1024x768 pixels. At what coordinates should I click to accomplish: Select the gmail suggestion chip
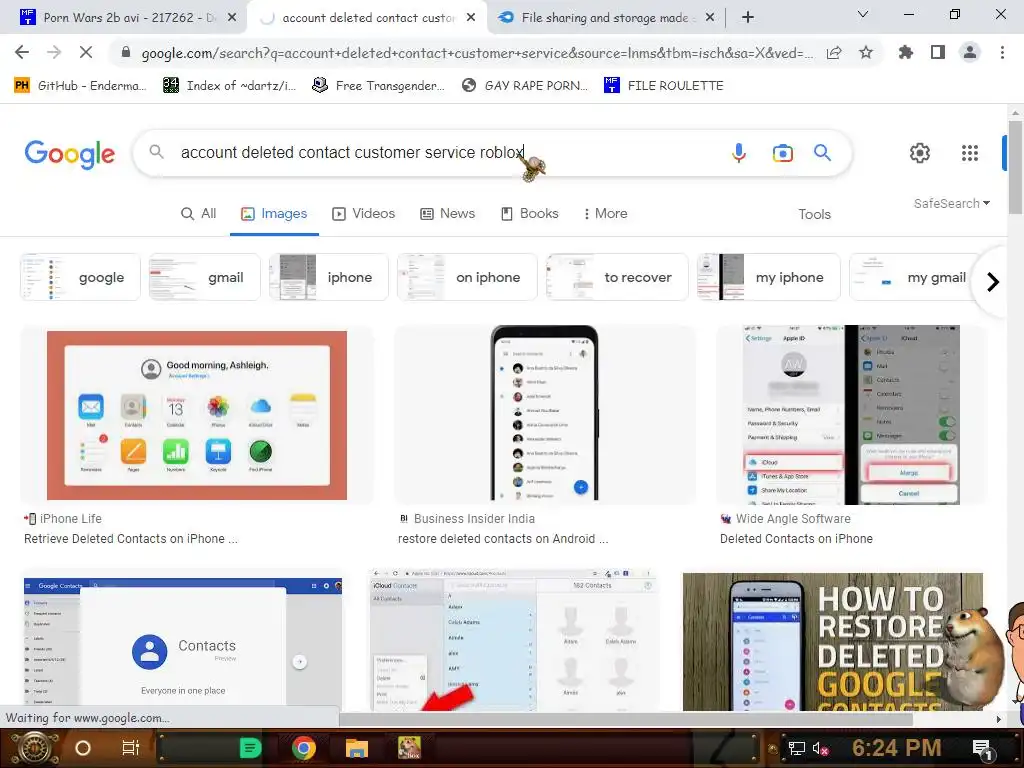204,277
